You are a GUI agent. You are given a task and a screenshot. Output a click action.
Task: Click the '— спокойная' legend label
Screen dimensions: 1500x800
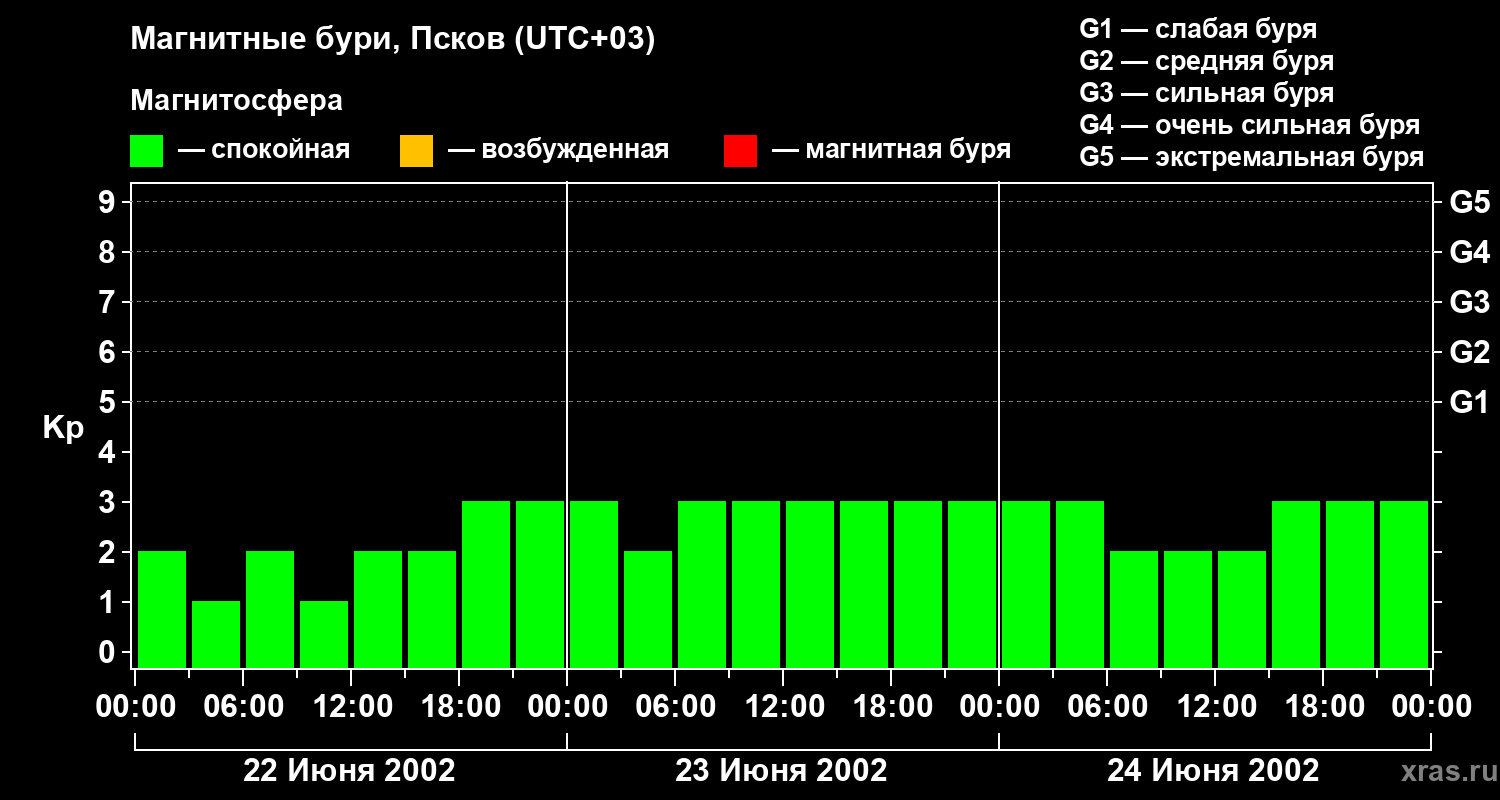click(x=264, y=150)
